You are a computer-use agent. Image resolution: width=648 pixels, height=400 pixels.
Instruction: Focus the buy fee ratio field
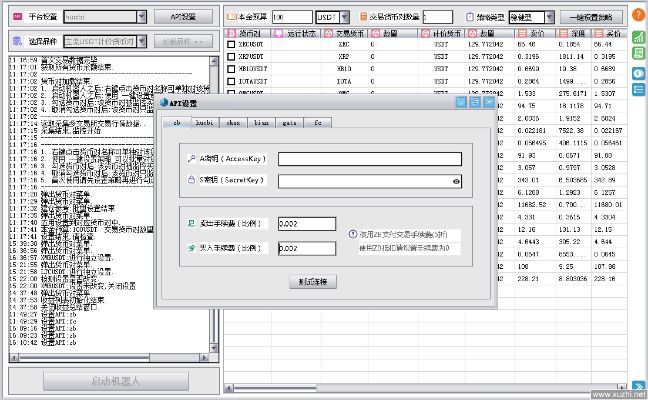pyautogui.click(x=307, y=248)
